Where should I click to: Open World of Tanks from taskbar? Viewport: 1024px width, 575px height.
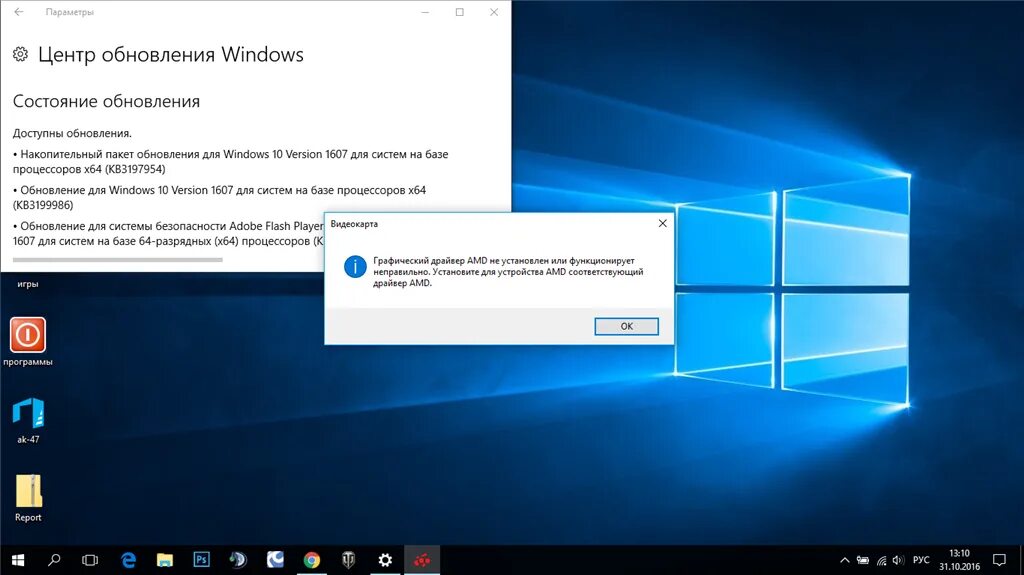[x=348, y=560]
